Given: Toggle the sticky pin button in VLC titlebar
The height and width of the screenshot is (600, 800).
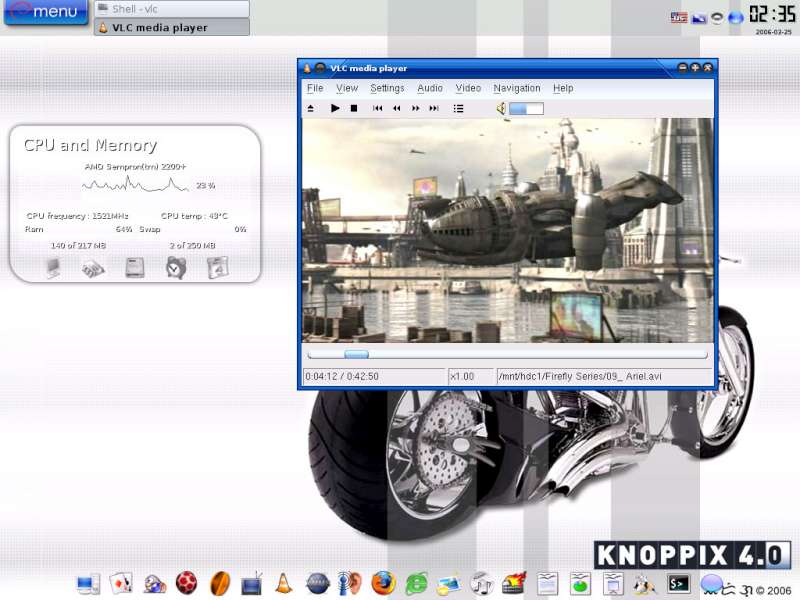Looking at the screenshot, I should click(x=320, y=68).
